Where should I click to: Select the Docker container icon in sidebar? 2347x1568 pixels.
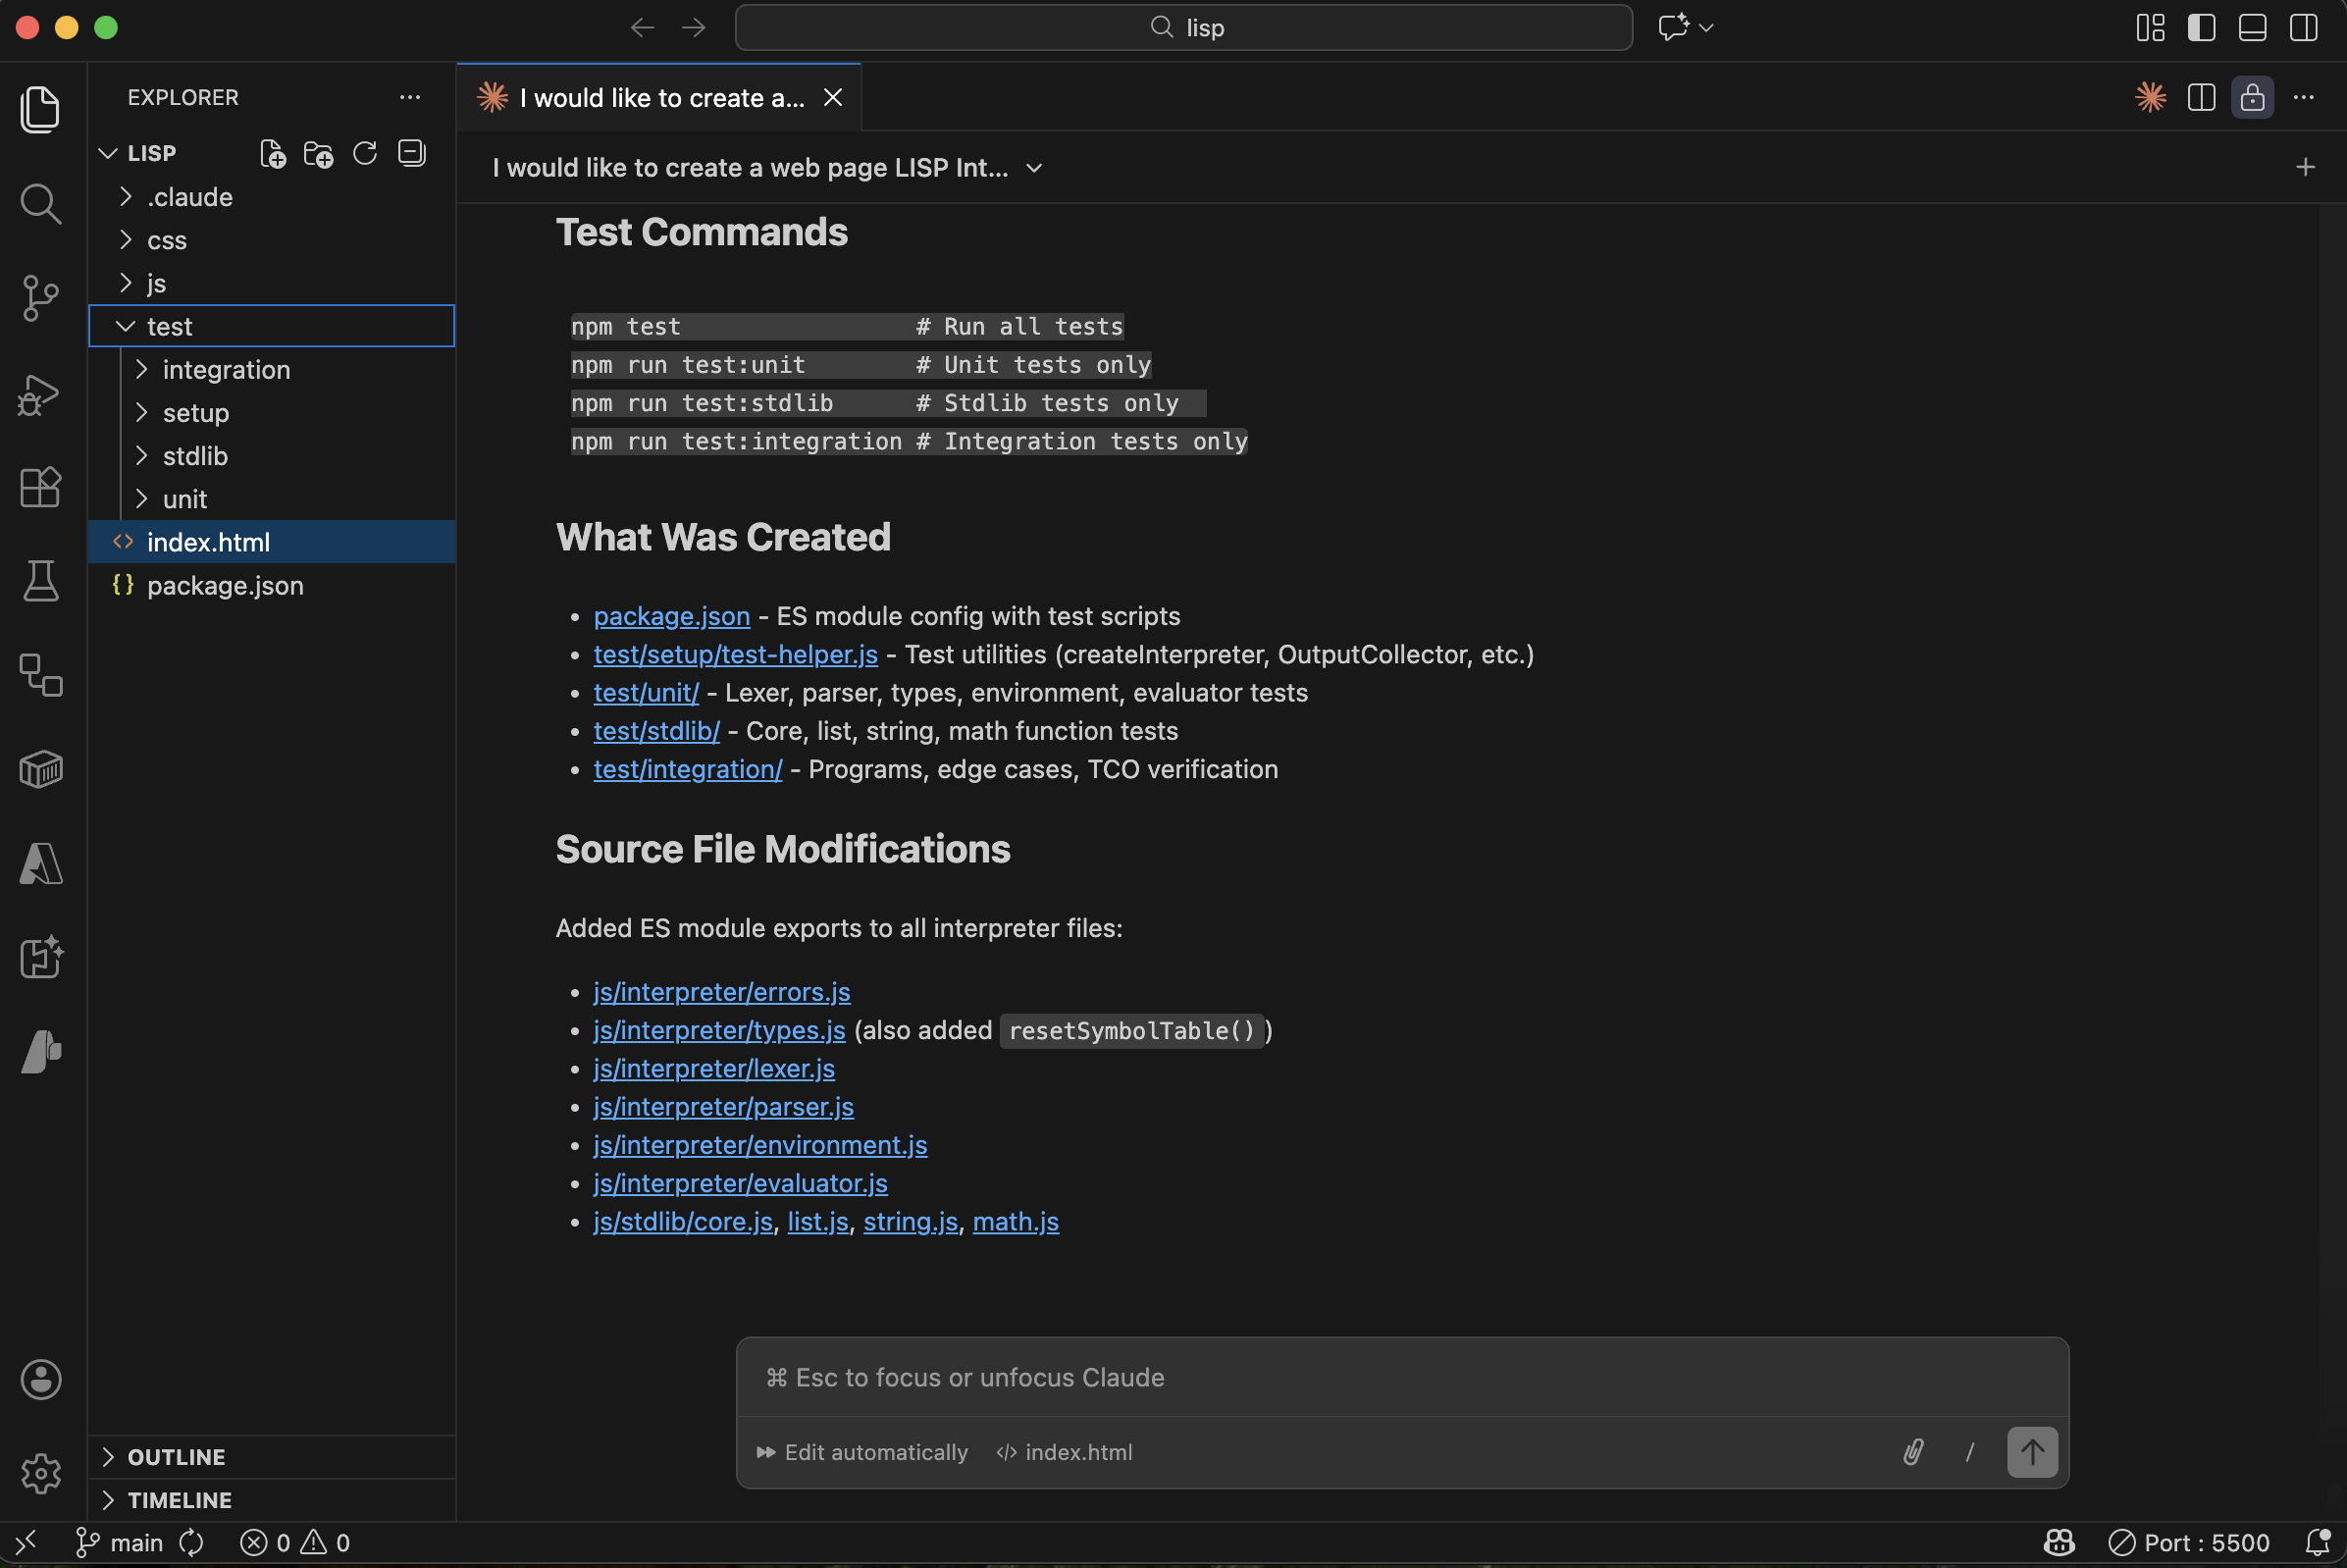click(41, 768)
